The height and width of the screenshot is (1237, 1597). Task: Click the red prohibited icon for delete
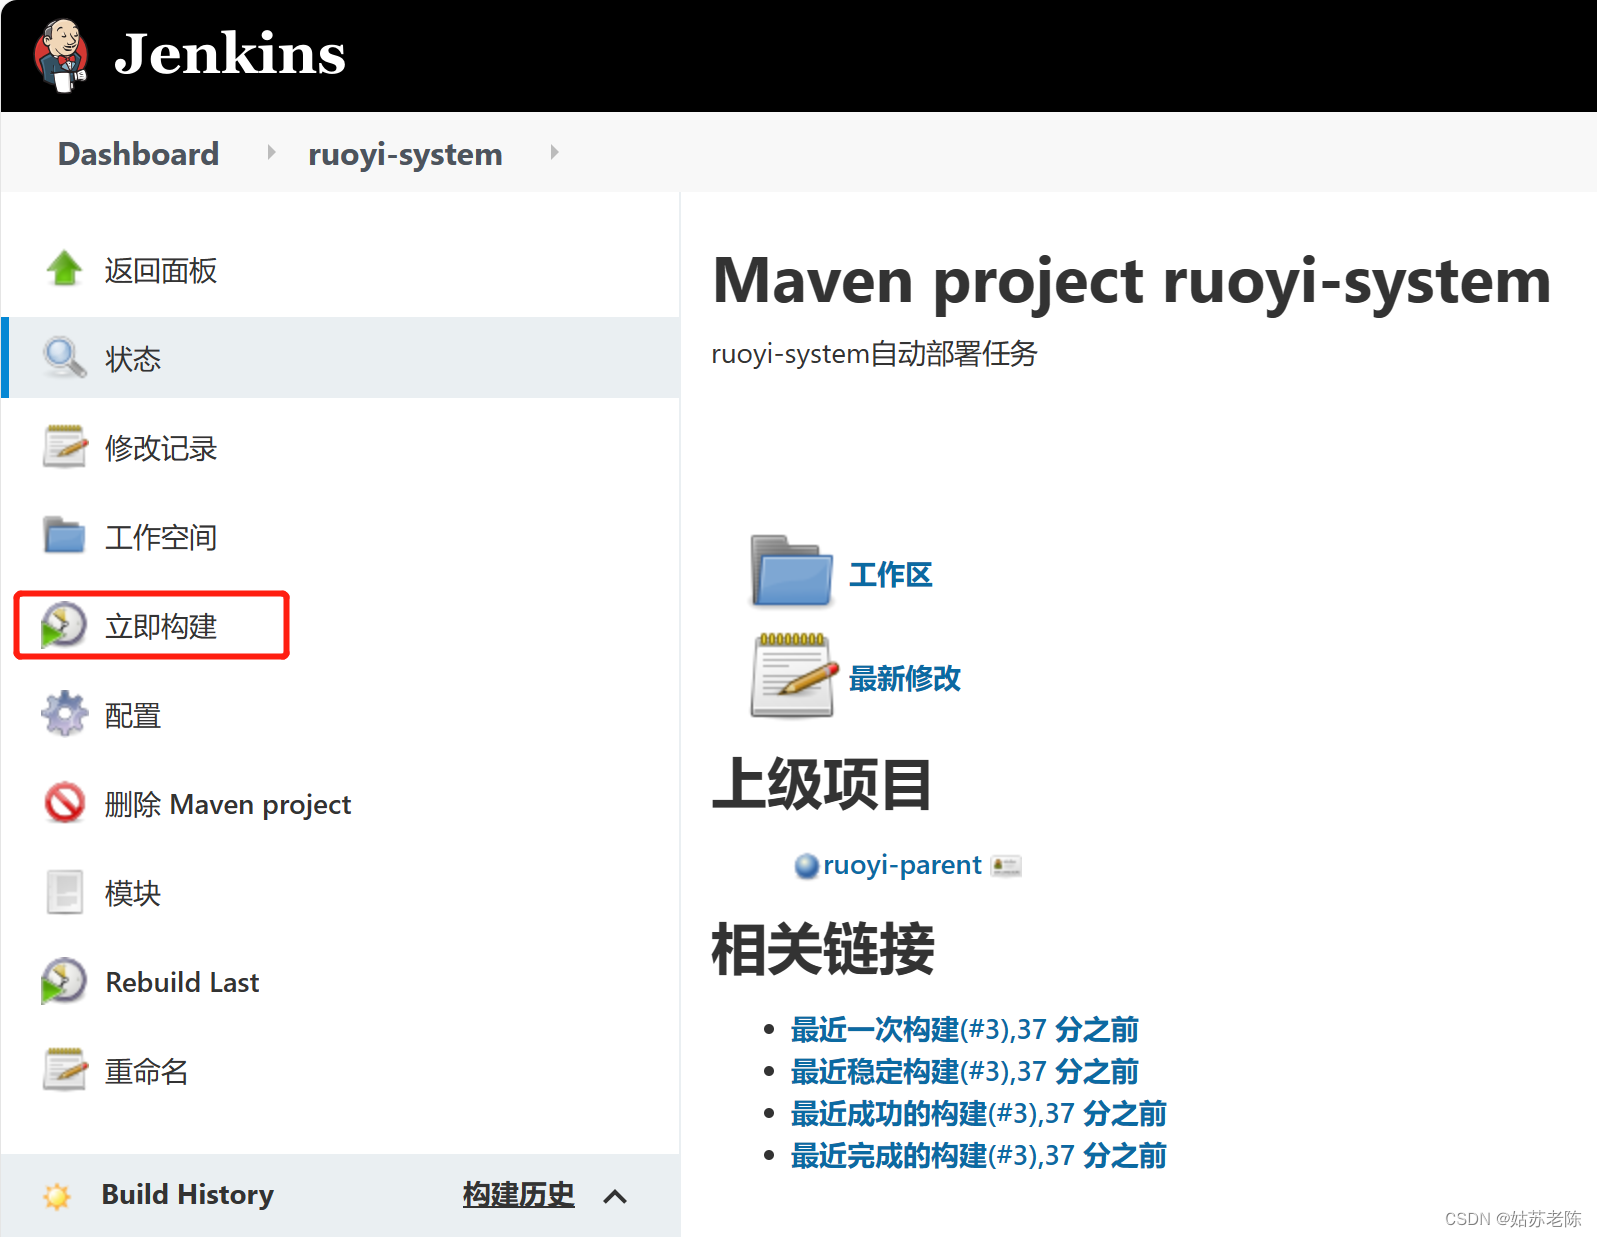[x=65, y=802]
